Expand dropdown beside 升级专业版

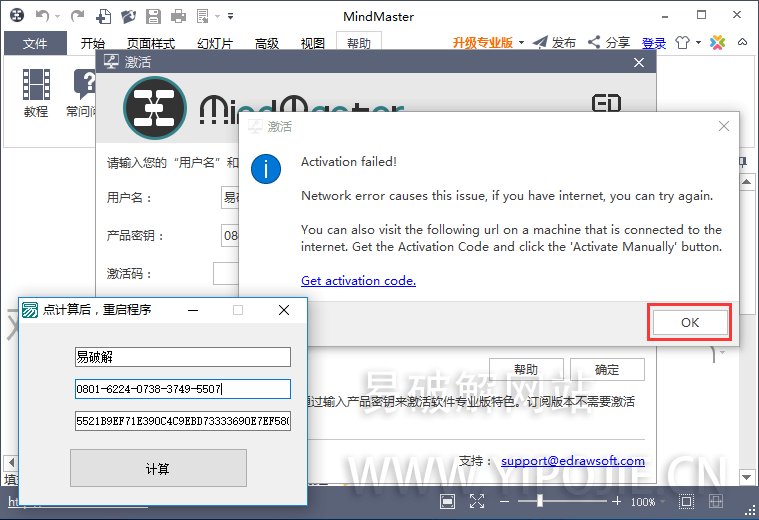[521, 43]
